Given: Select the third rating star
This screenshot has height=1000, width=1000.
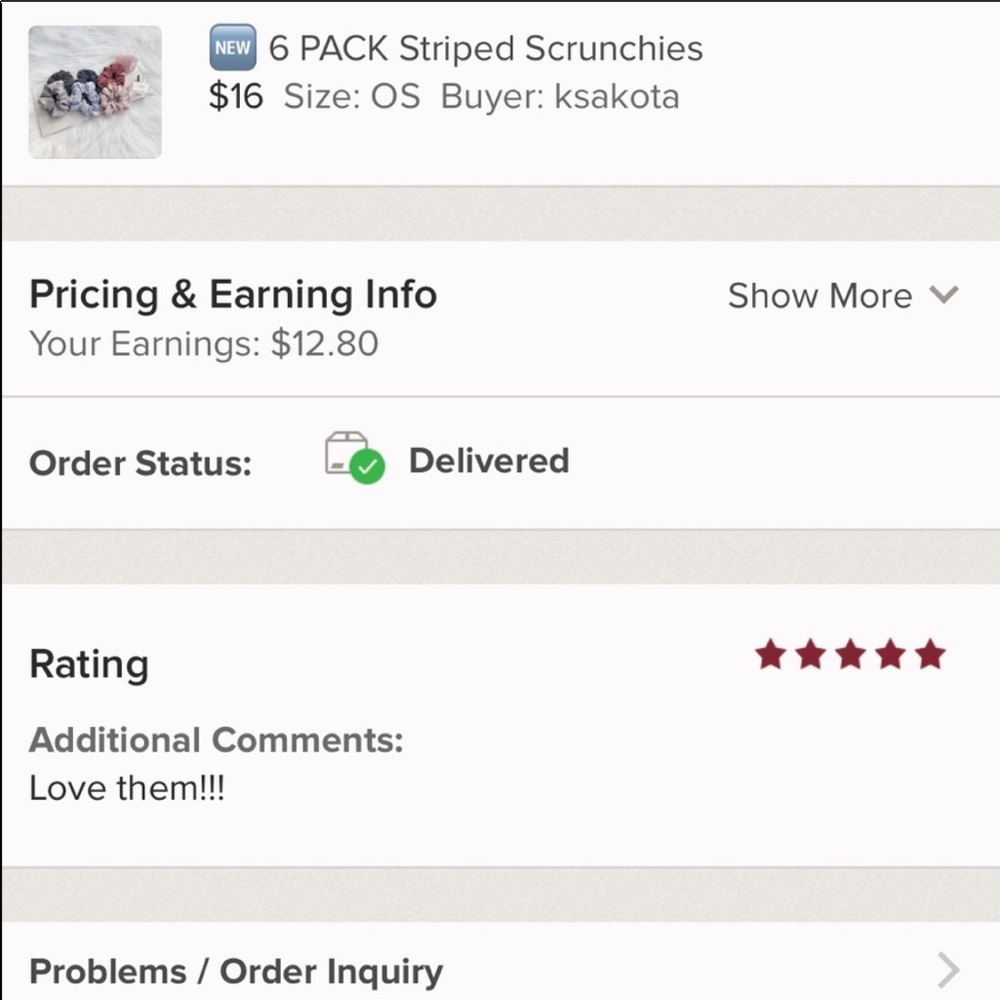Looking at the screenshot, I should (x=851, y=654).
